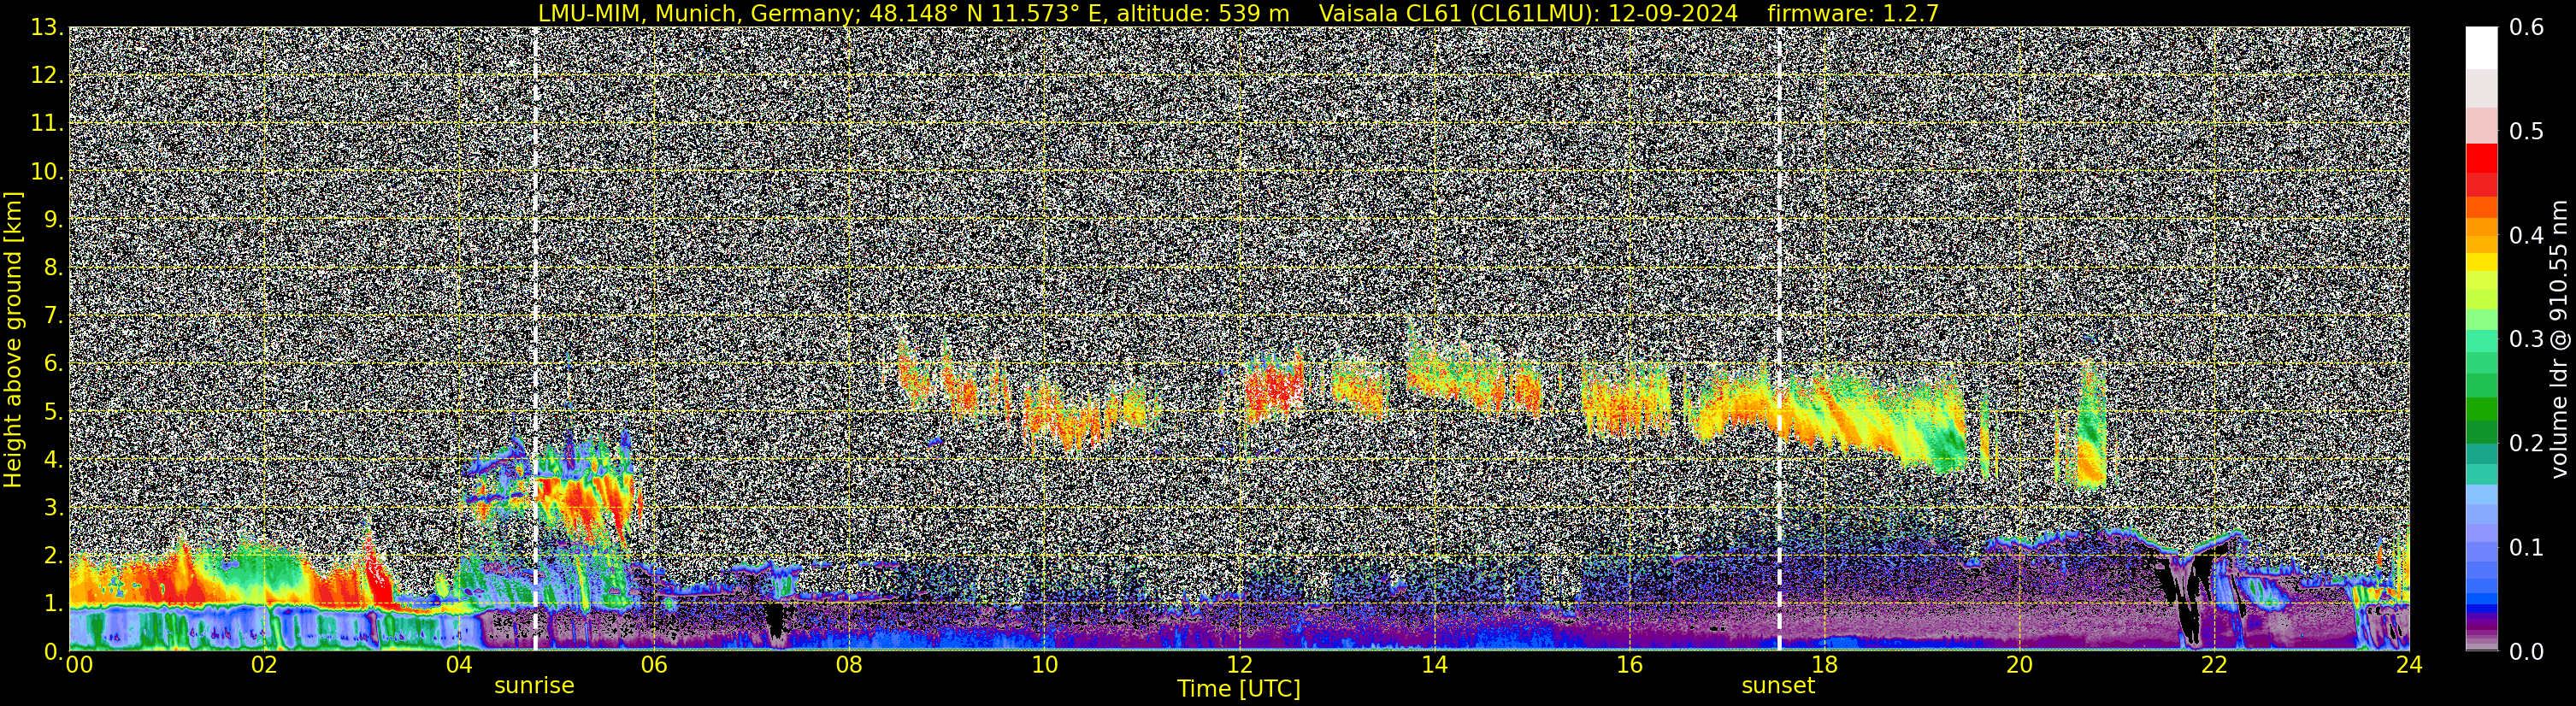Click the time axis tick label 06
Screen dimensions: 2576x706
tap(654, 666)
